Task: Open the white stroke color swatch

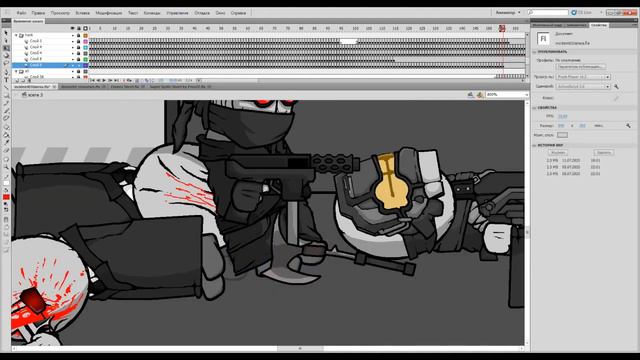Action: (x=6, y=183)
